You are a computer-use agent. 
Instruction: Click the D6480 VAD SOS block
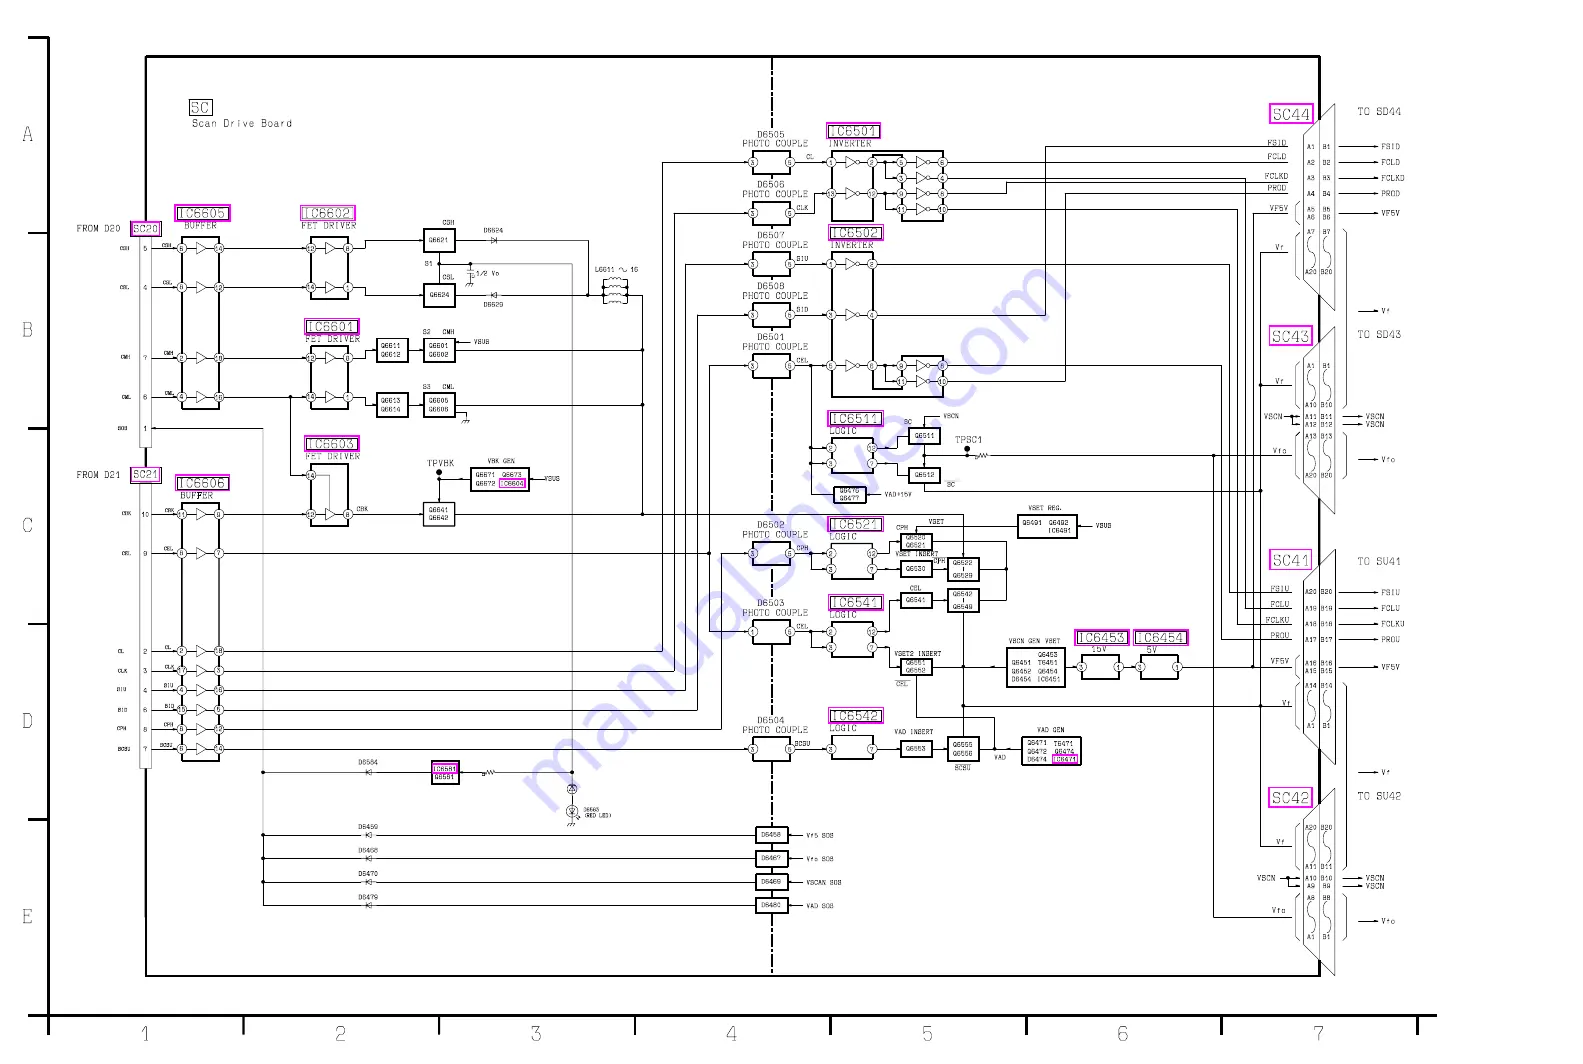pos(772,906)
